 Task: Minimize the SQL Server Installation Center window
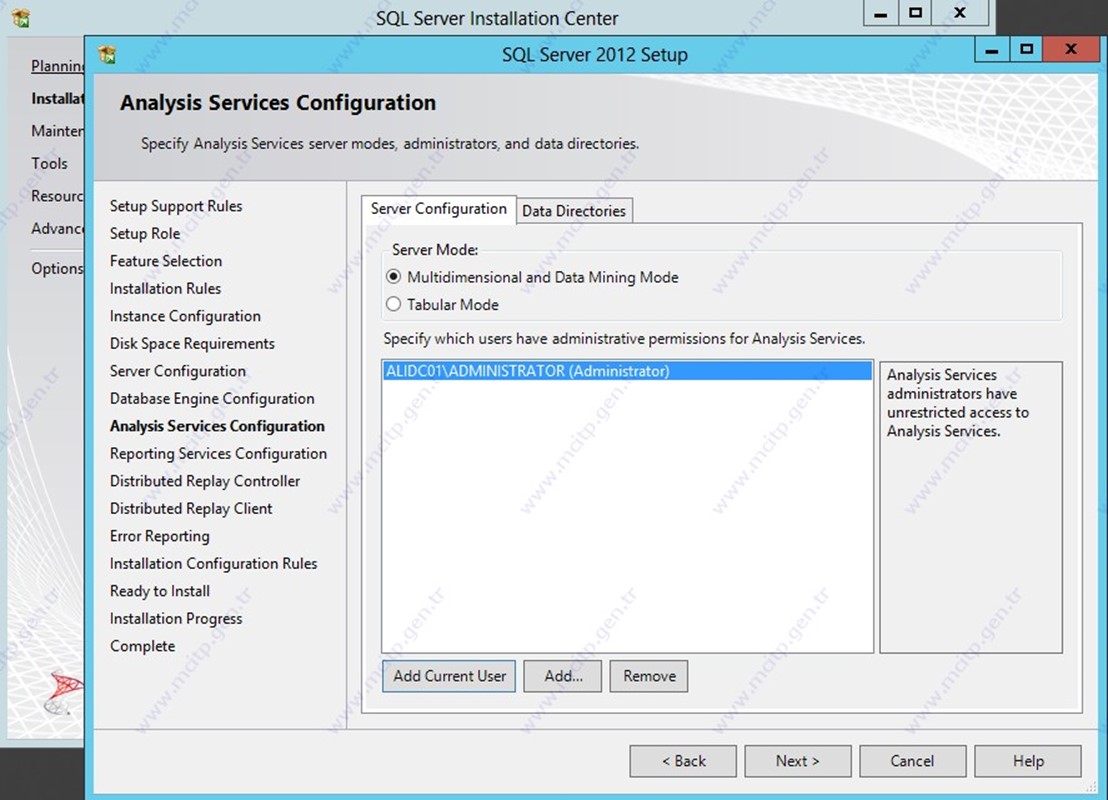(x=880, y=13)
